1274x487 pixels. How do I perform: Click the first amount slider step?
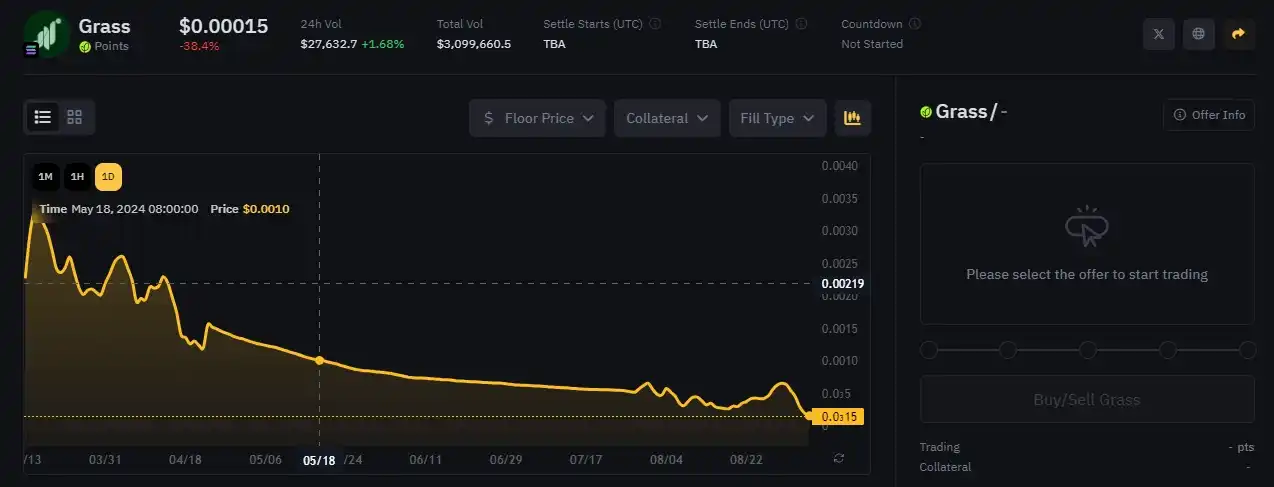pos(929,350)
